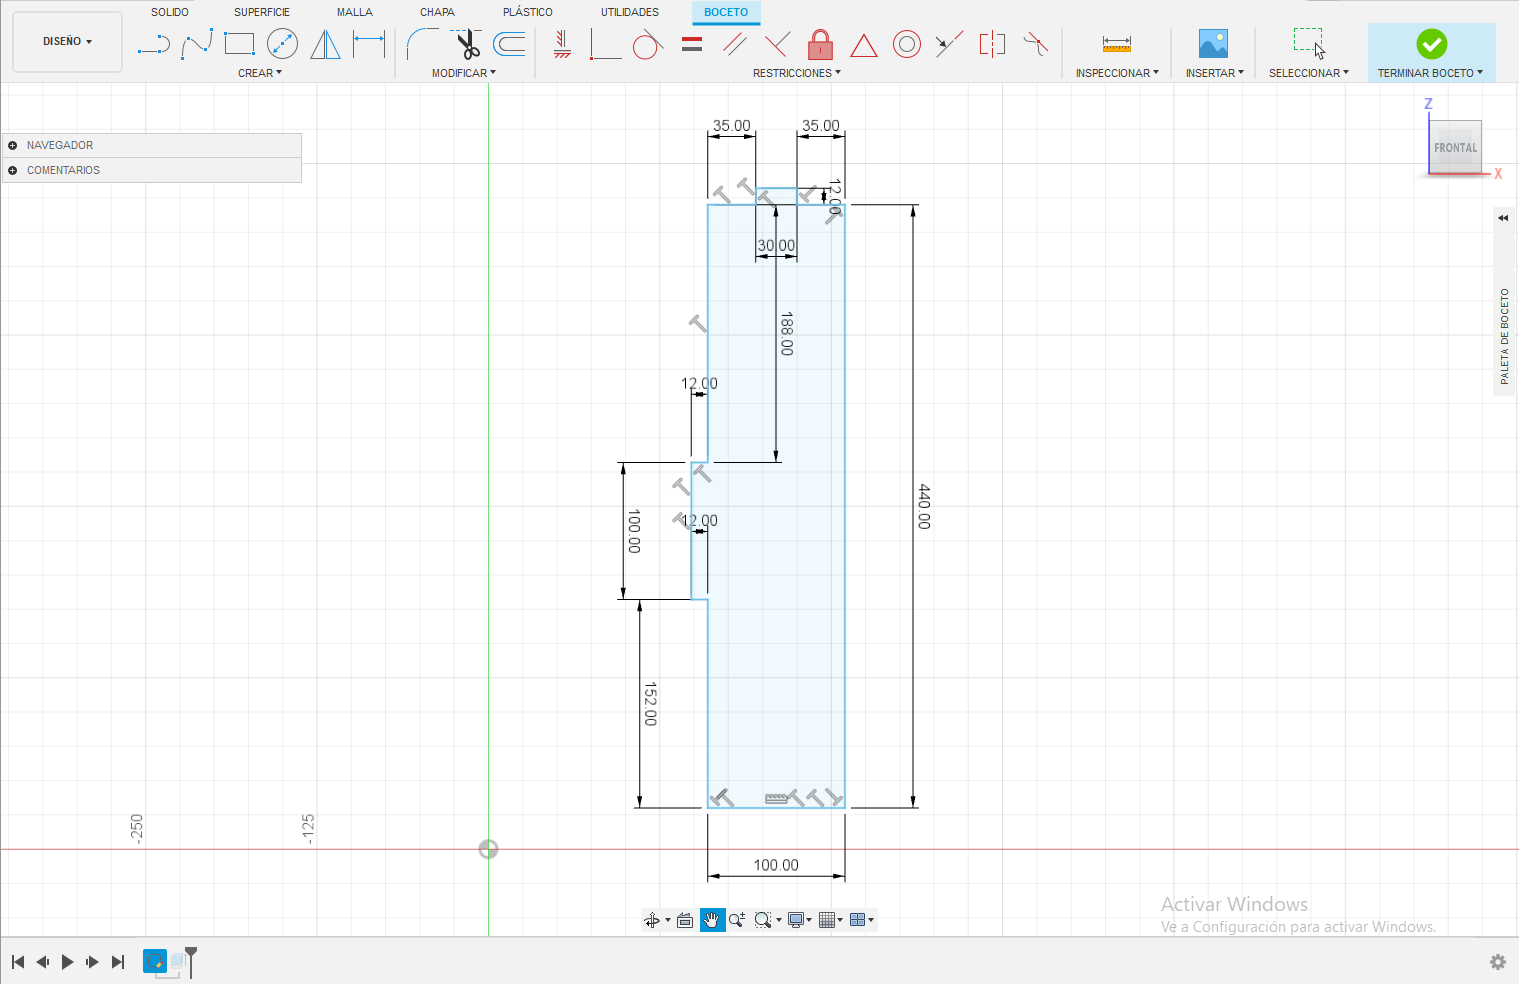Viewport: 1519px width, 984px height.
Task: Expand the SELECCIONAR menu
Action: (x=1309, y=73)
